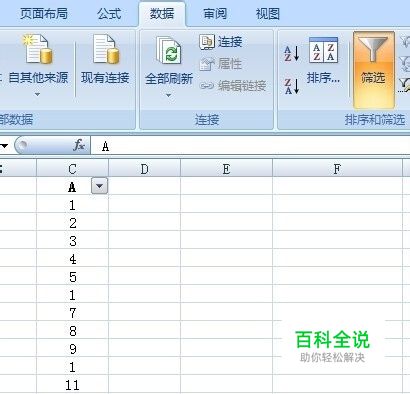Image resolution: width=410 pixels, height=394 pixels.
Task: Sort ascending with A-Z icon
Action: click(292, 54)
